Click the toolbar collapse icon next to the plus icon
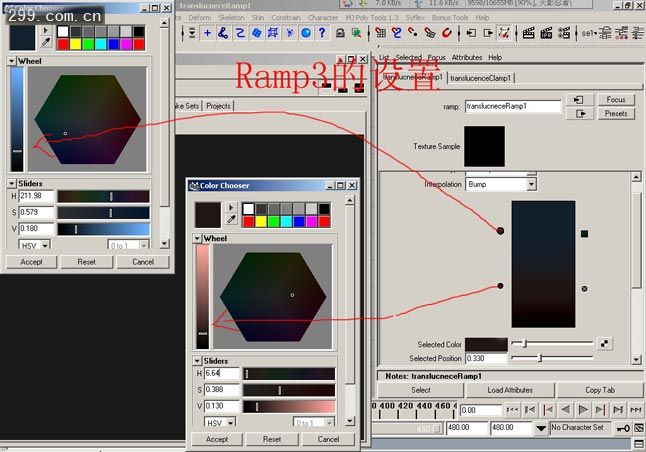Image resolution: width=646 pixels, height=452 pixels. 192,33
